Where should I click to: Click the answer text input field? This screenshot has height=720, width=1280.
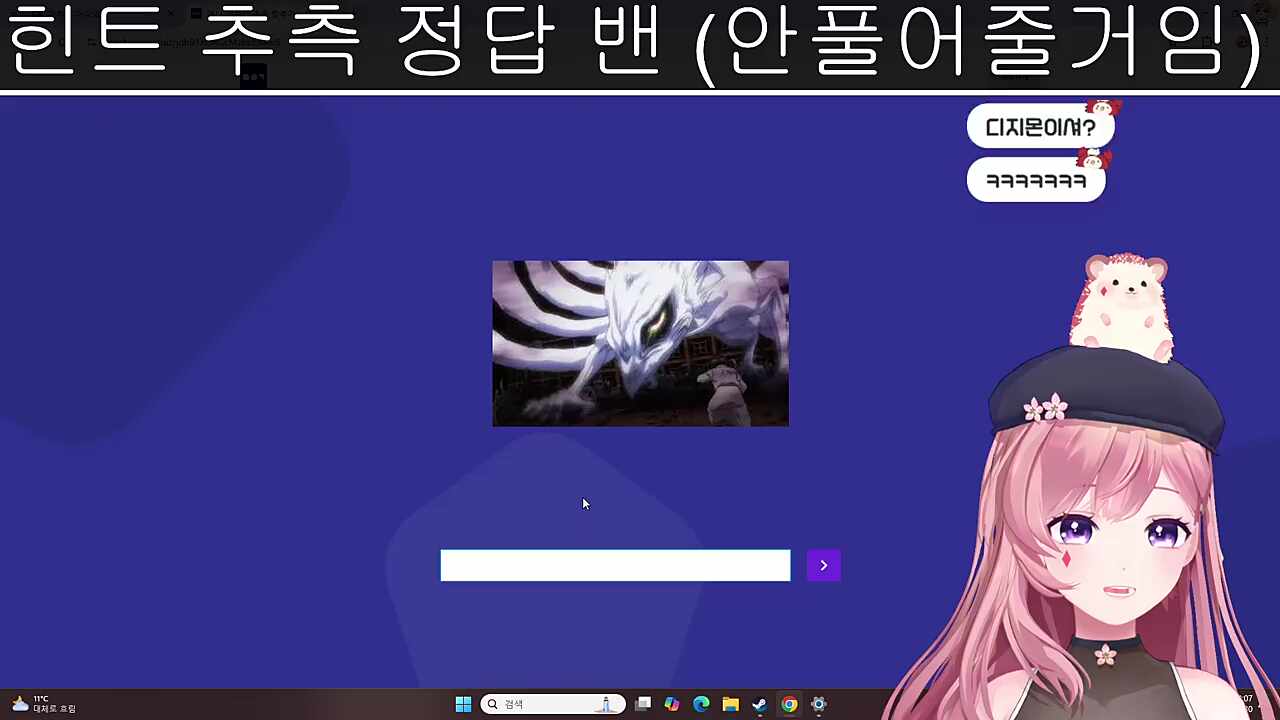coord(615,565)
